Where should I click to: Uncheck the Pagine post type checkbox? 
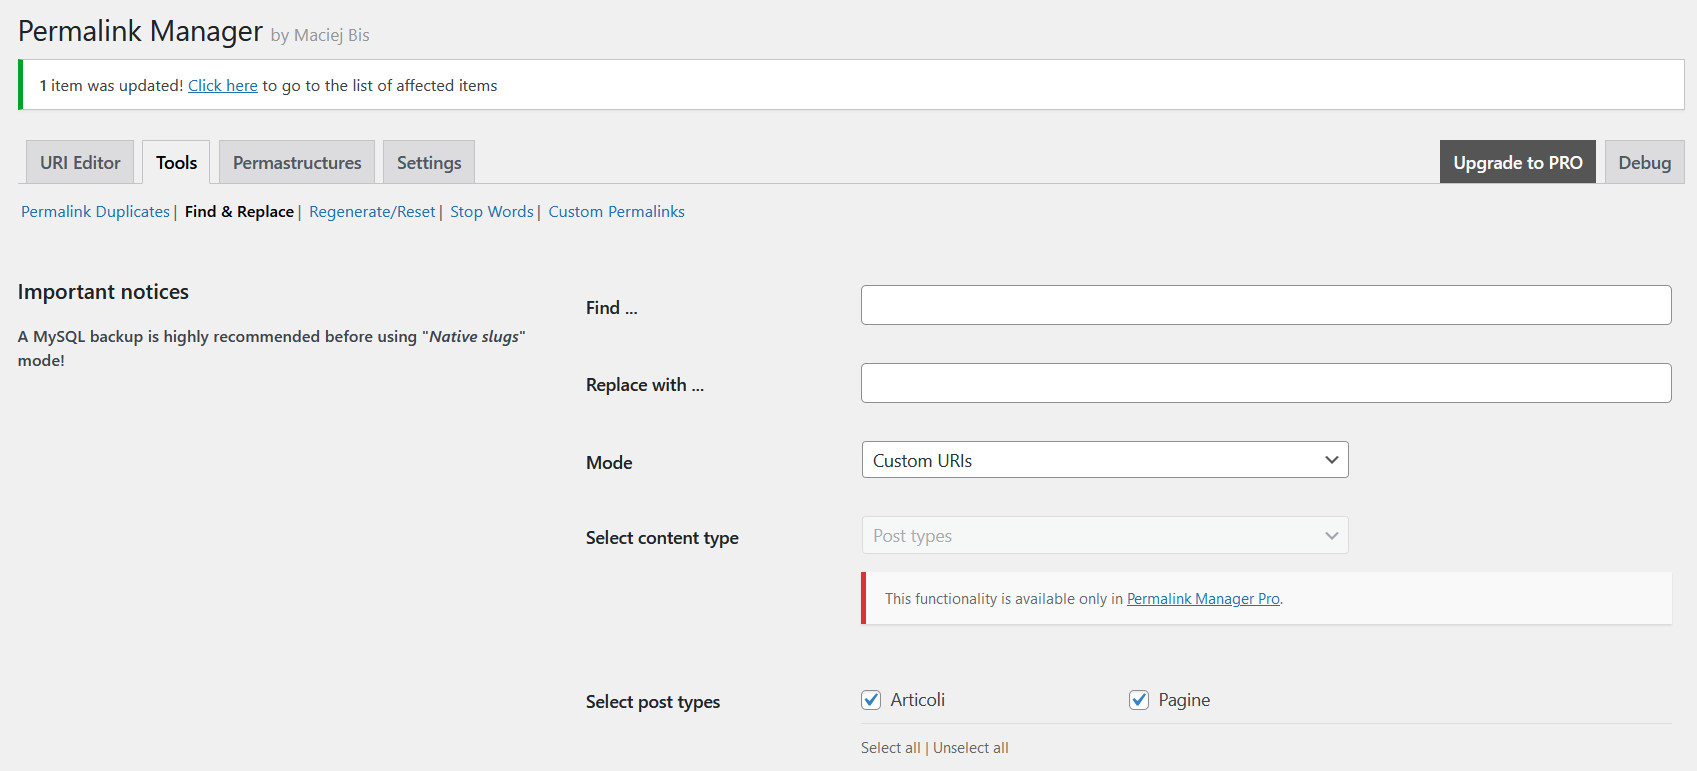[1139, 700]
